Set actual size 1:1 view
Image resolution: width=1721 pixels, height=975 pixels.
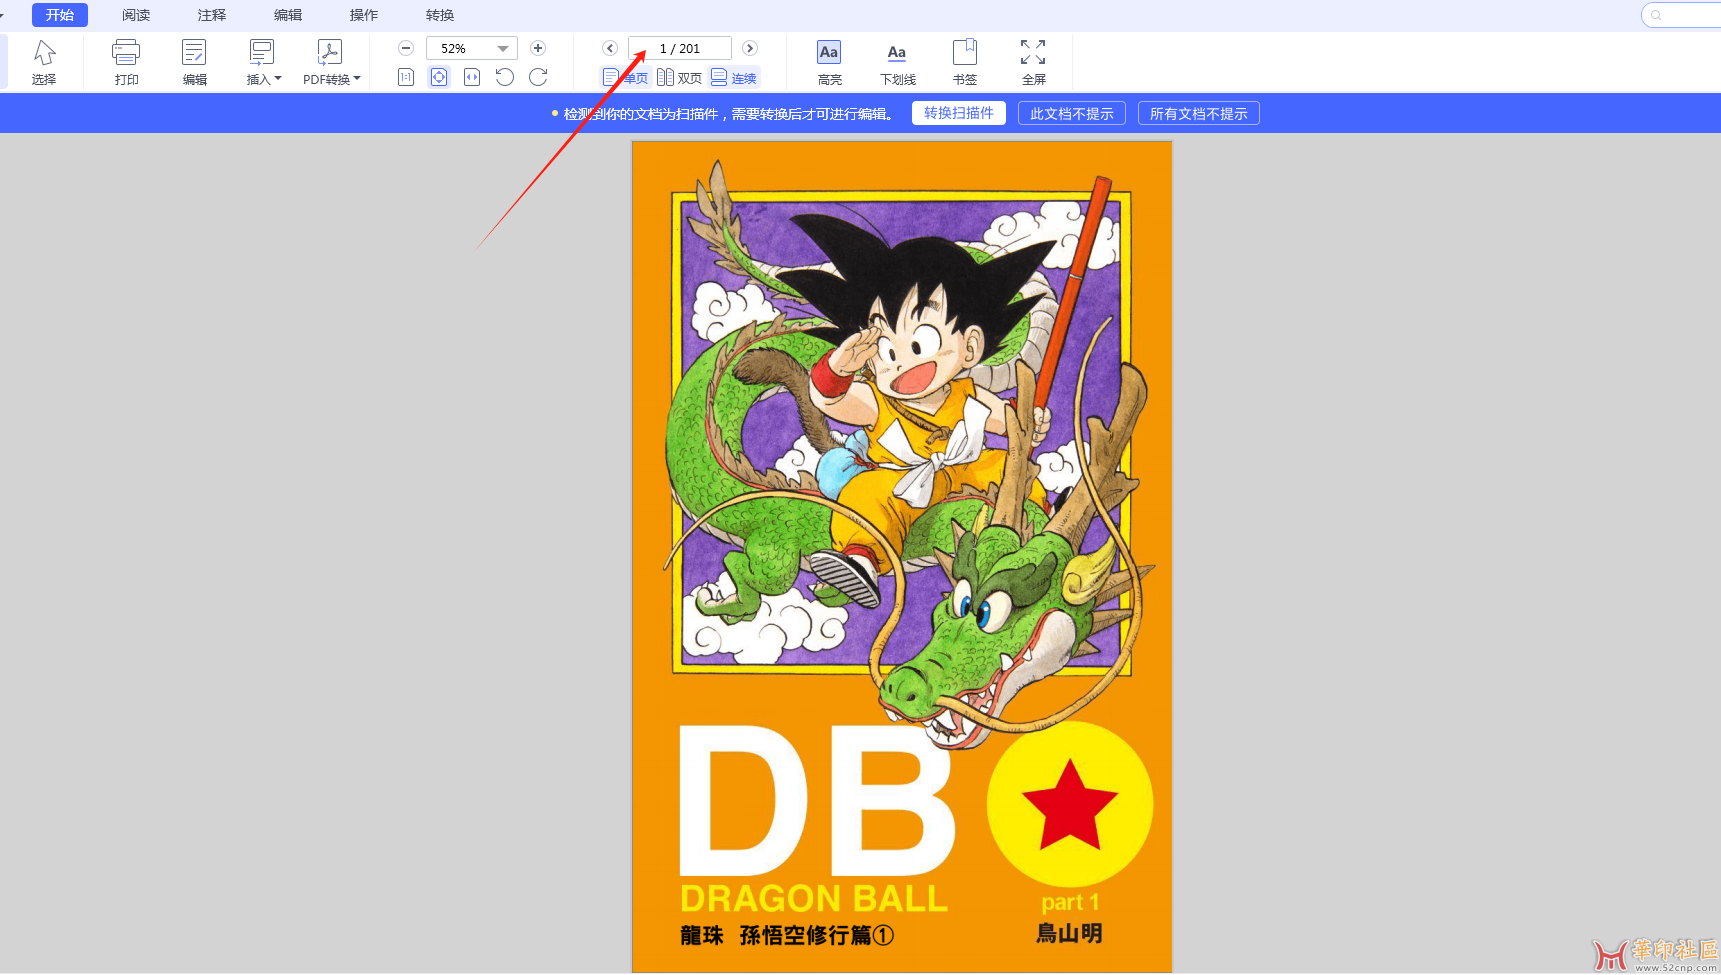pyautogui.click(x=406, y=77)
